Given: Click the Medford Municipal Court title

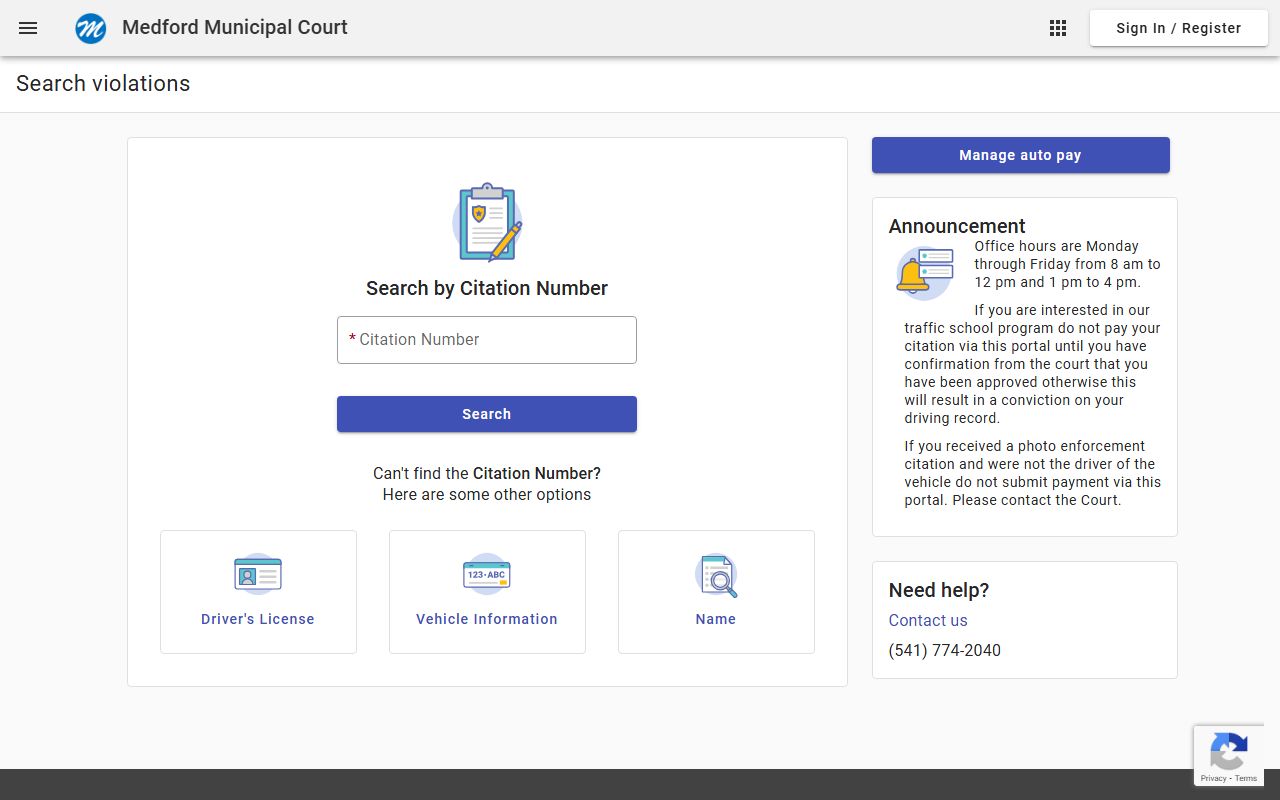Looking at the screenshot, I should point(235,28).
